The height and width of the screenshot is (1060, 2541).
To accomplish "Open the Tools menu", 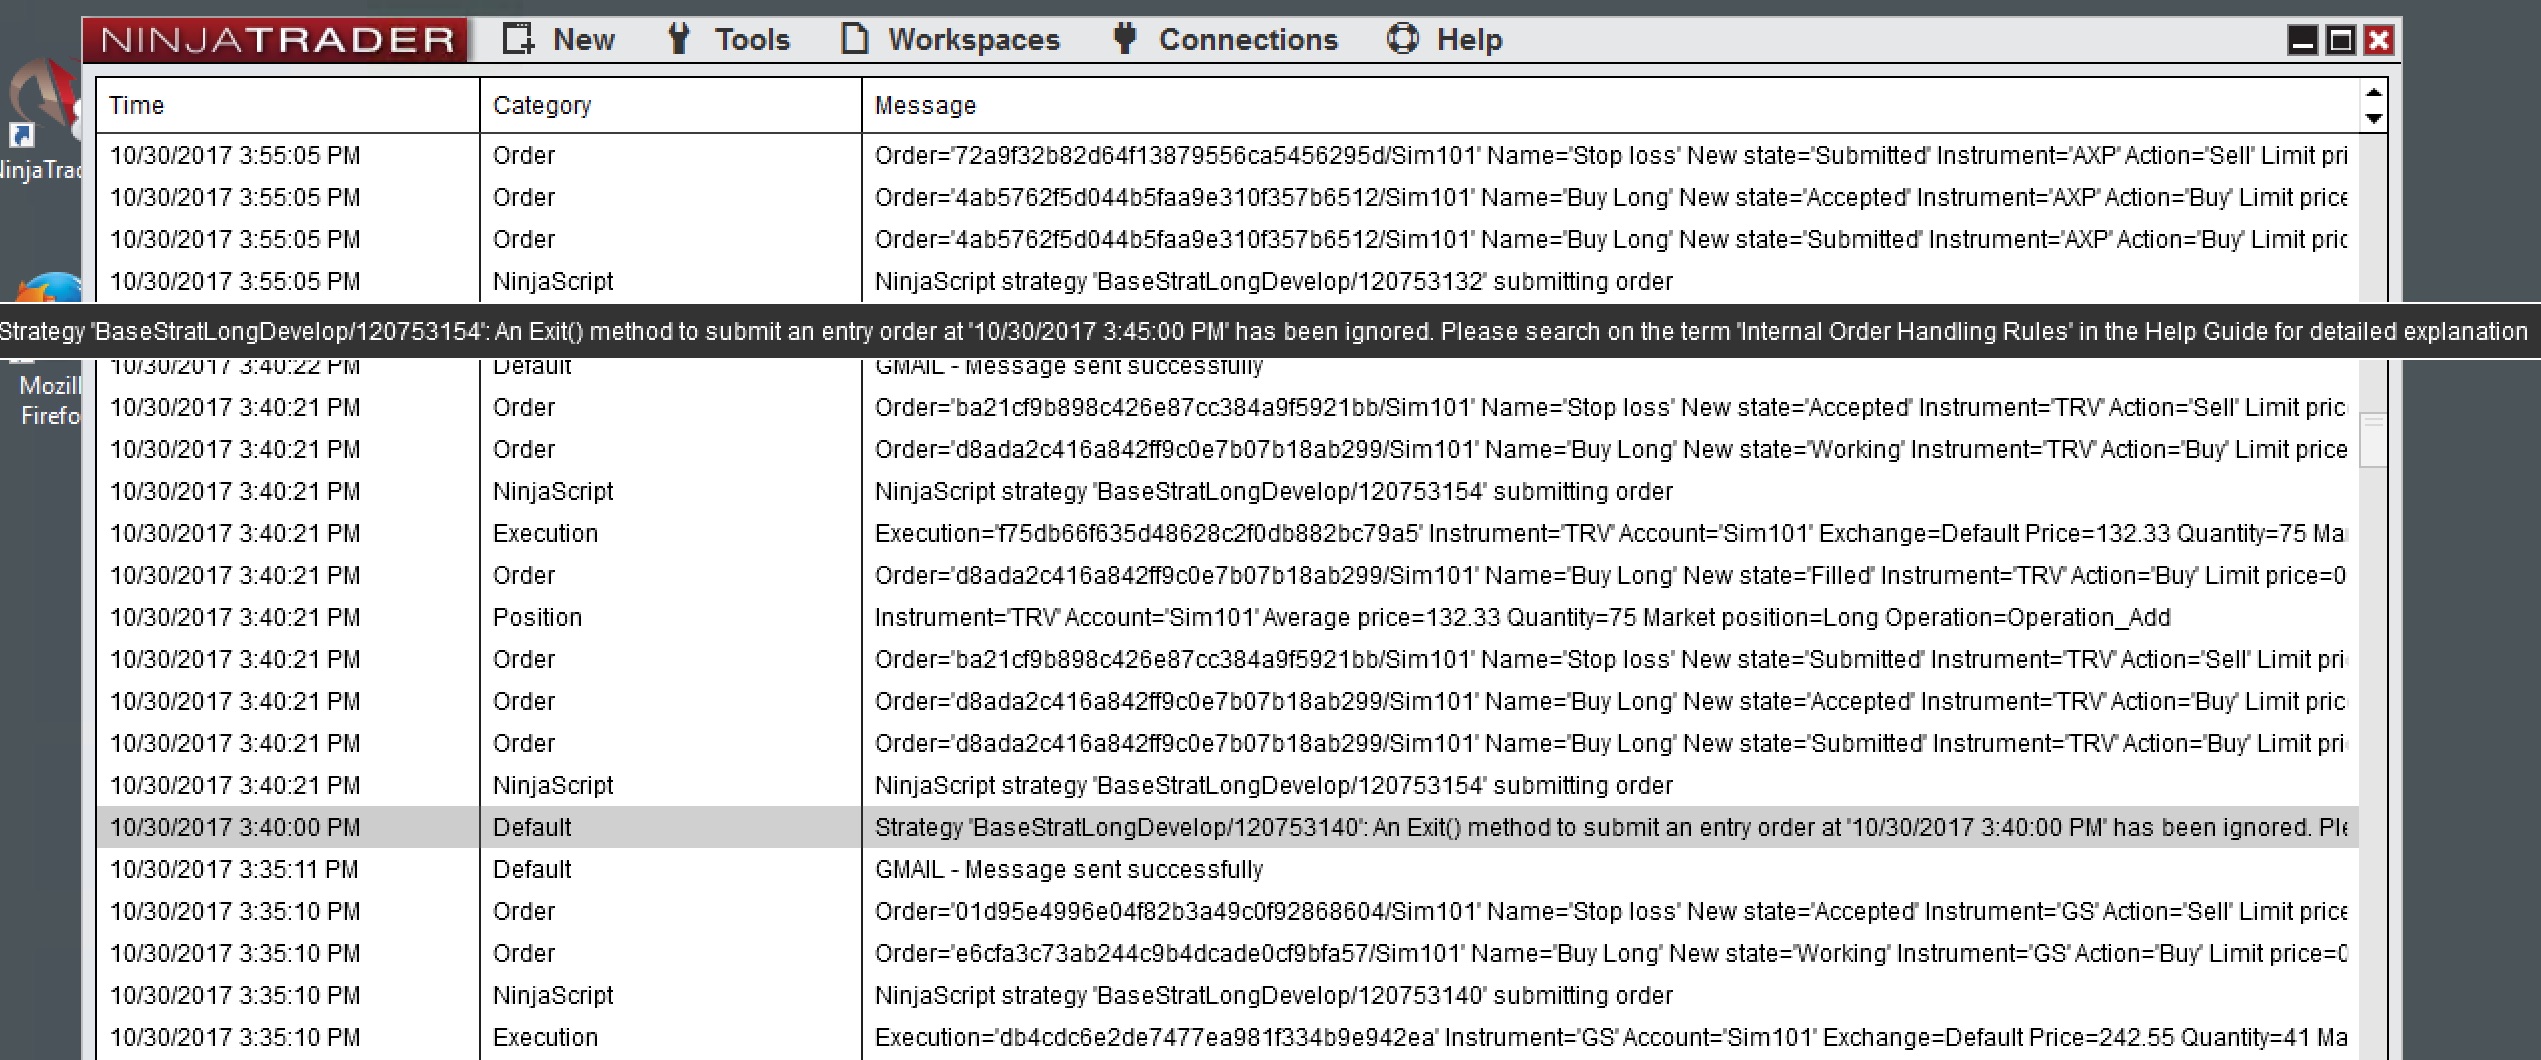I will (x=728, y=40).
